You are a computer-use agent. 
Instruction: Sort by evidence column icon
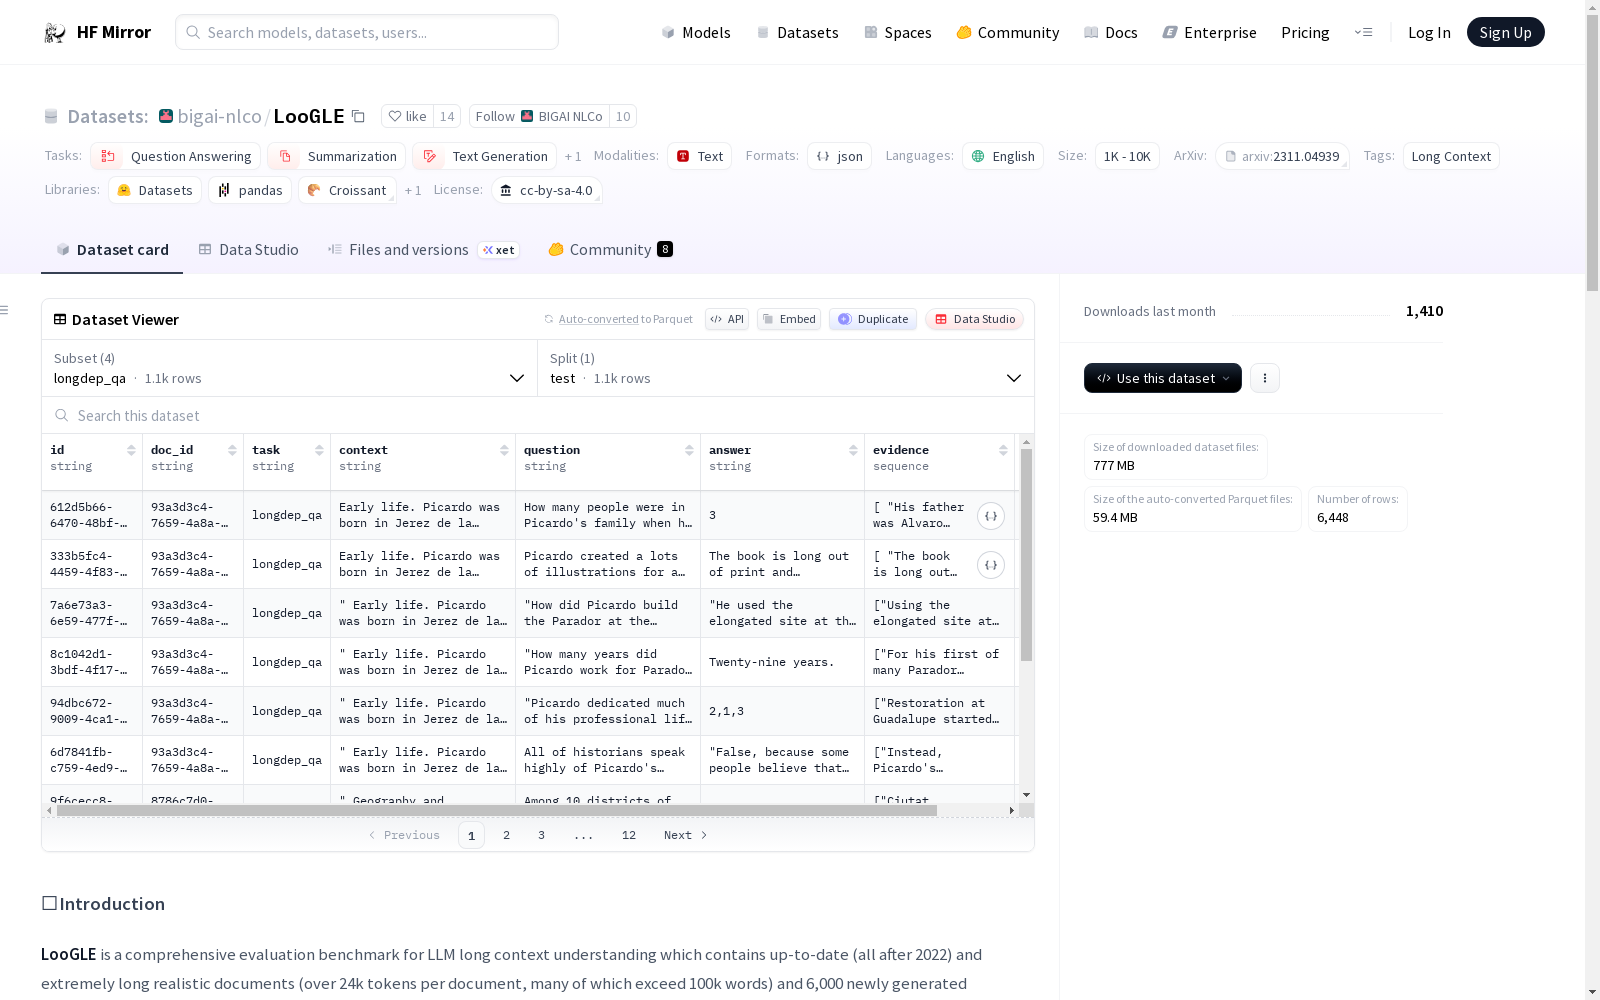[x=1003, y=450]
